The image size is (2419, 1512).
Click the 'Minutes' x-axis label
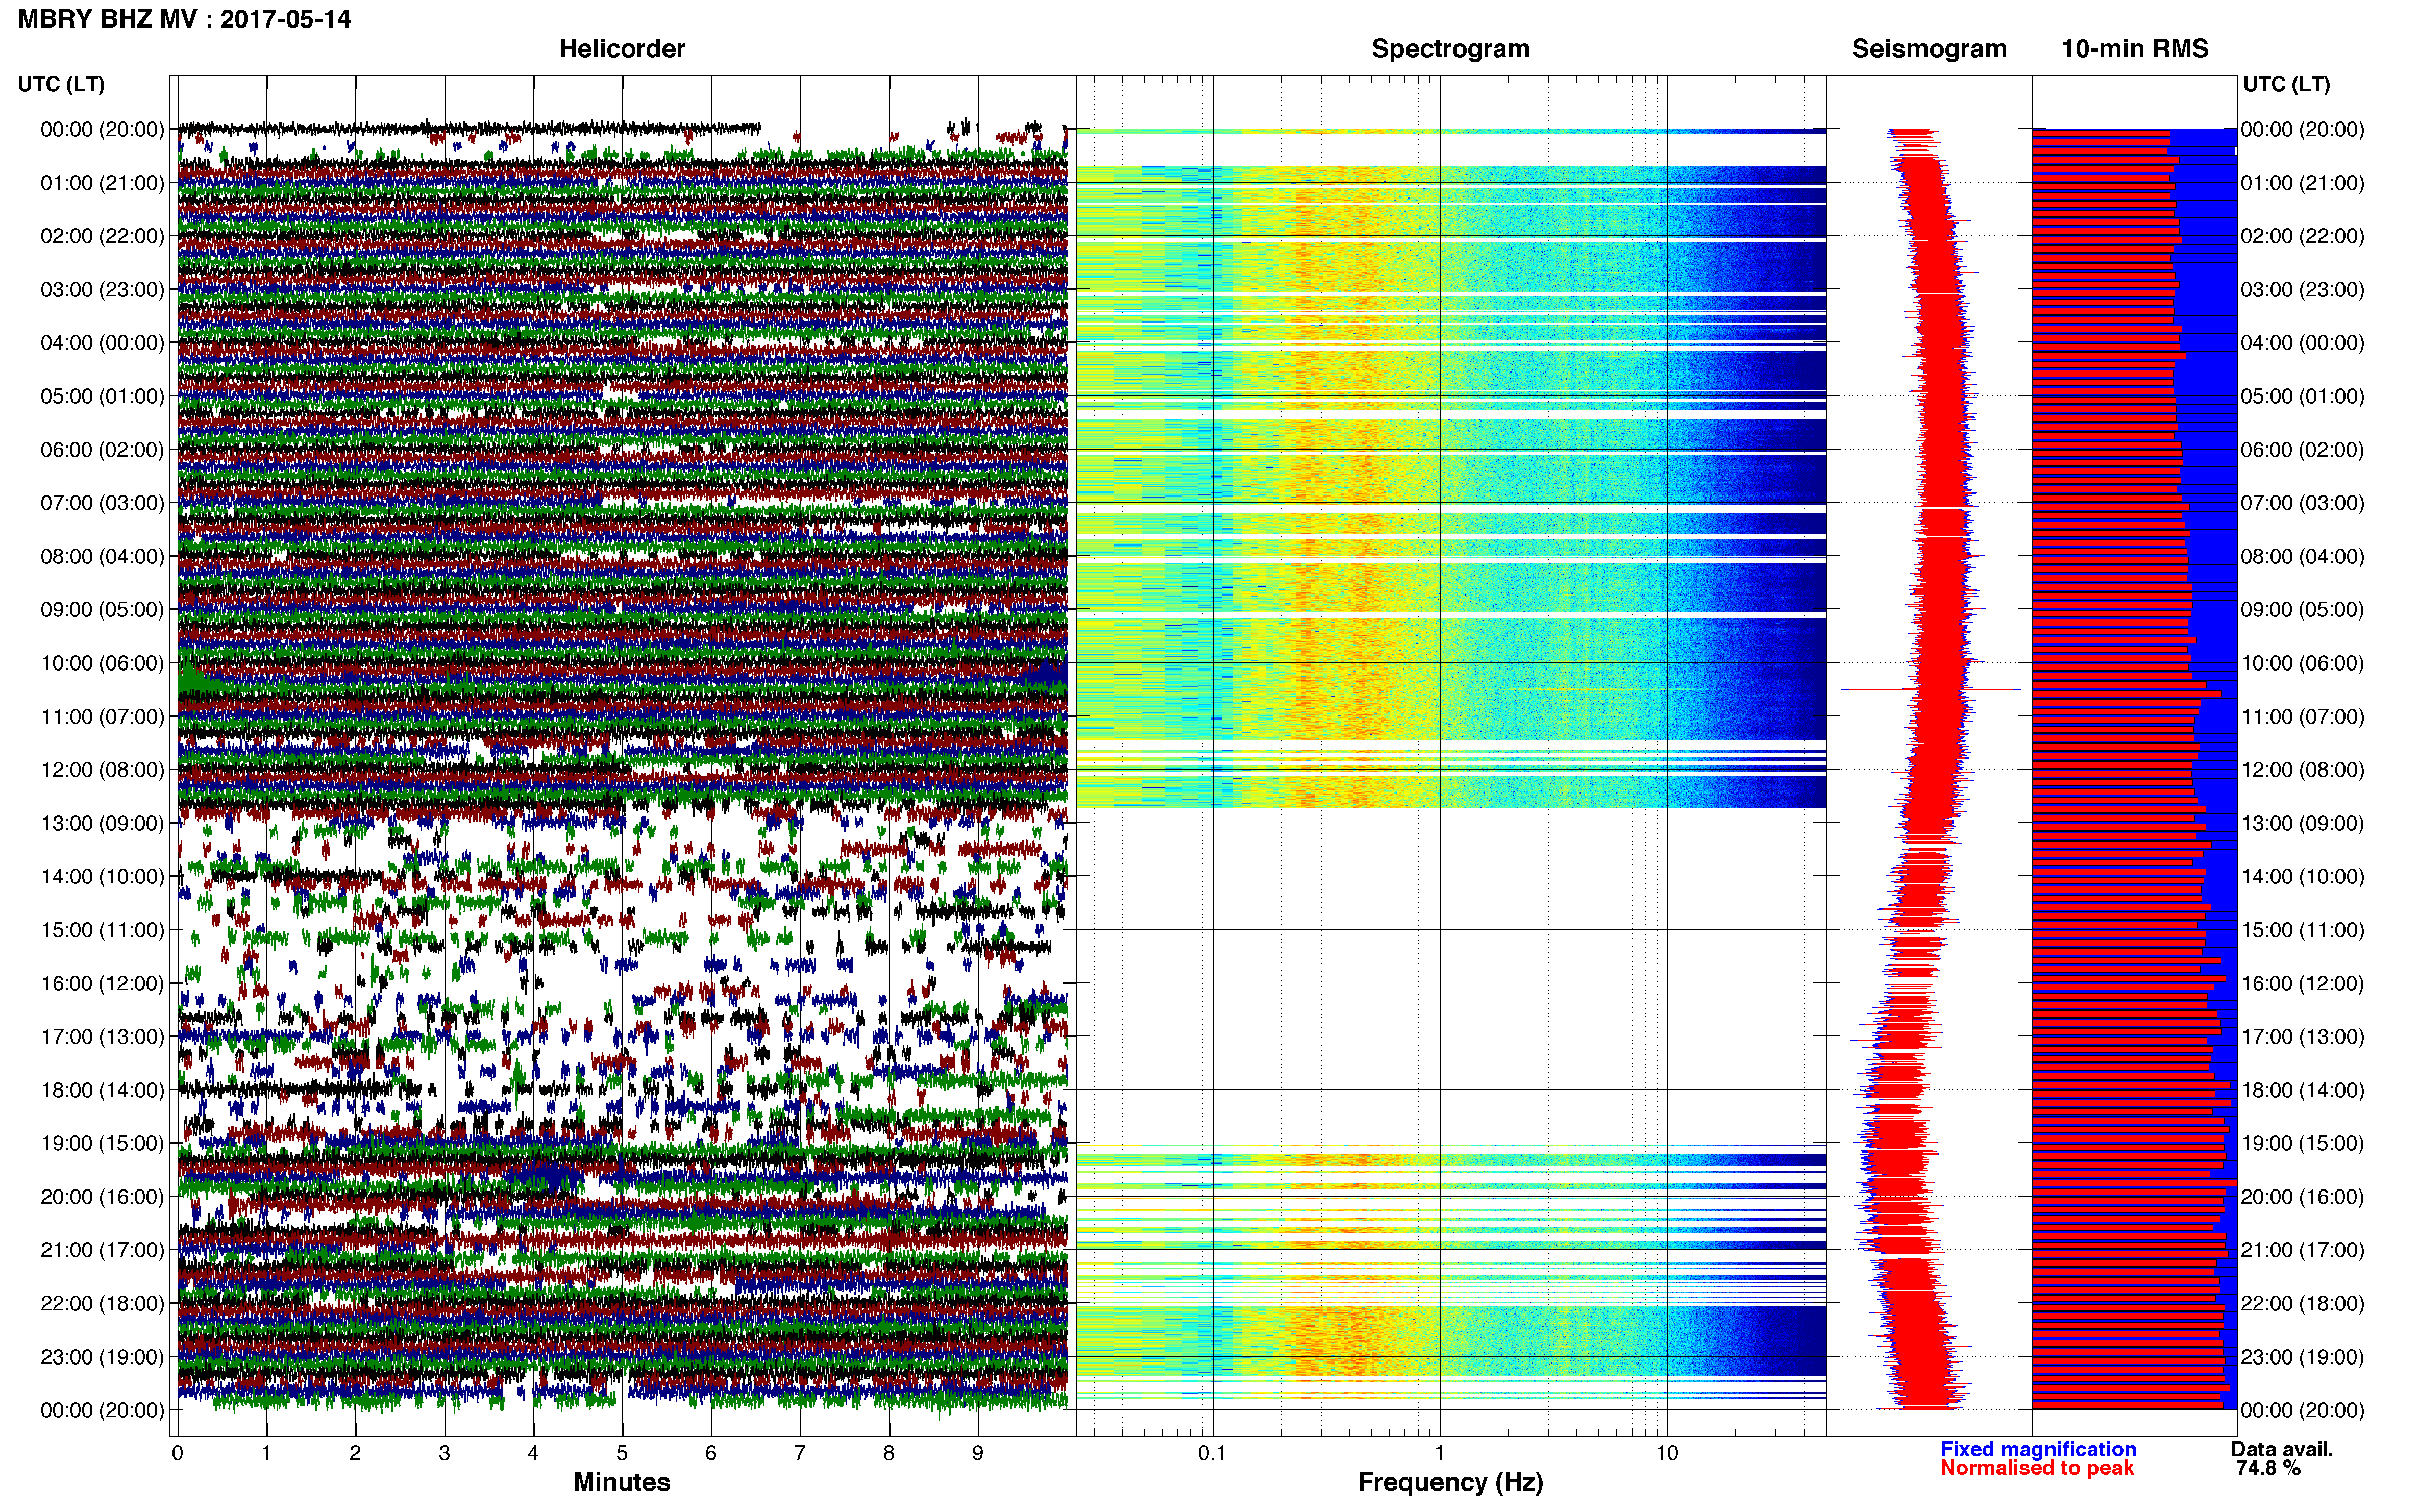click(x=622, y=1482)
